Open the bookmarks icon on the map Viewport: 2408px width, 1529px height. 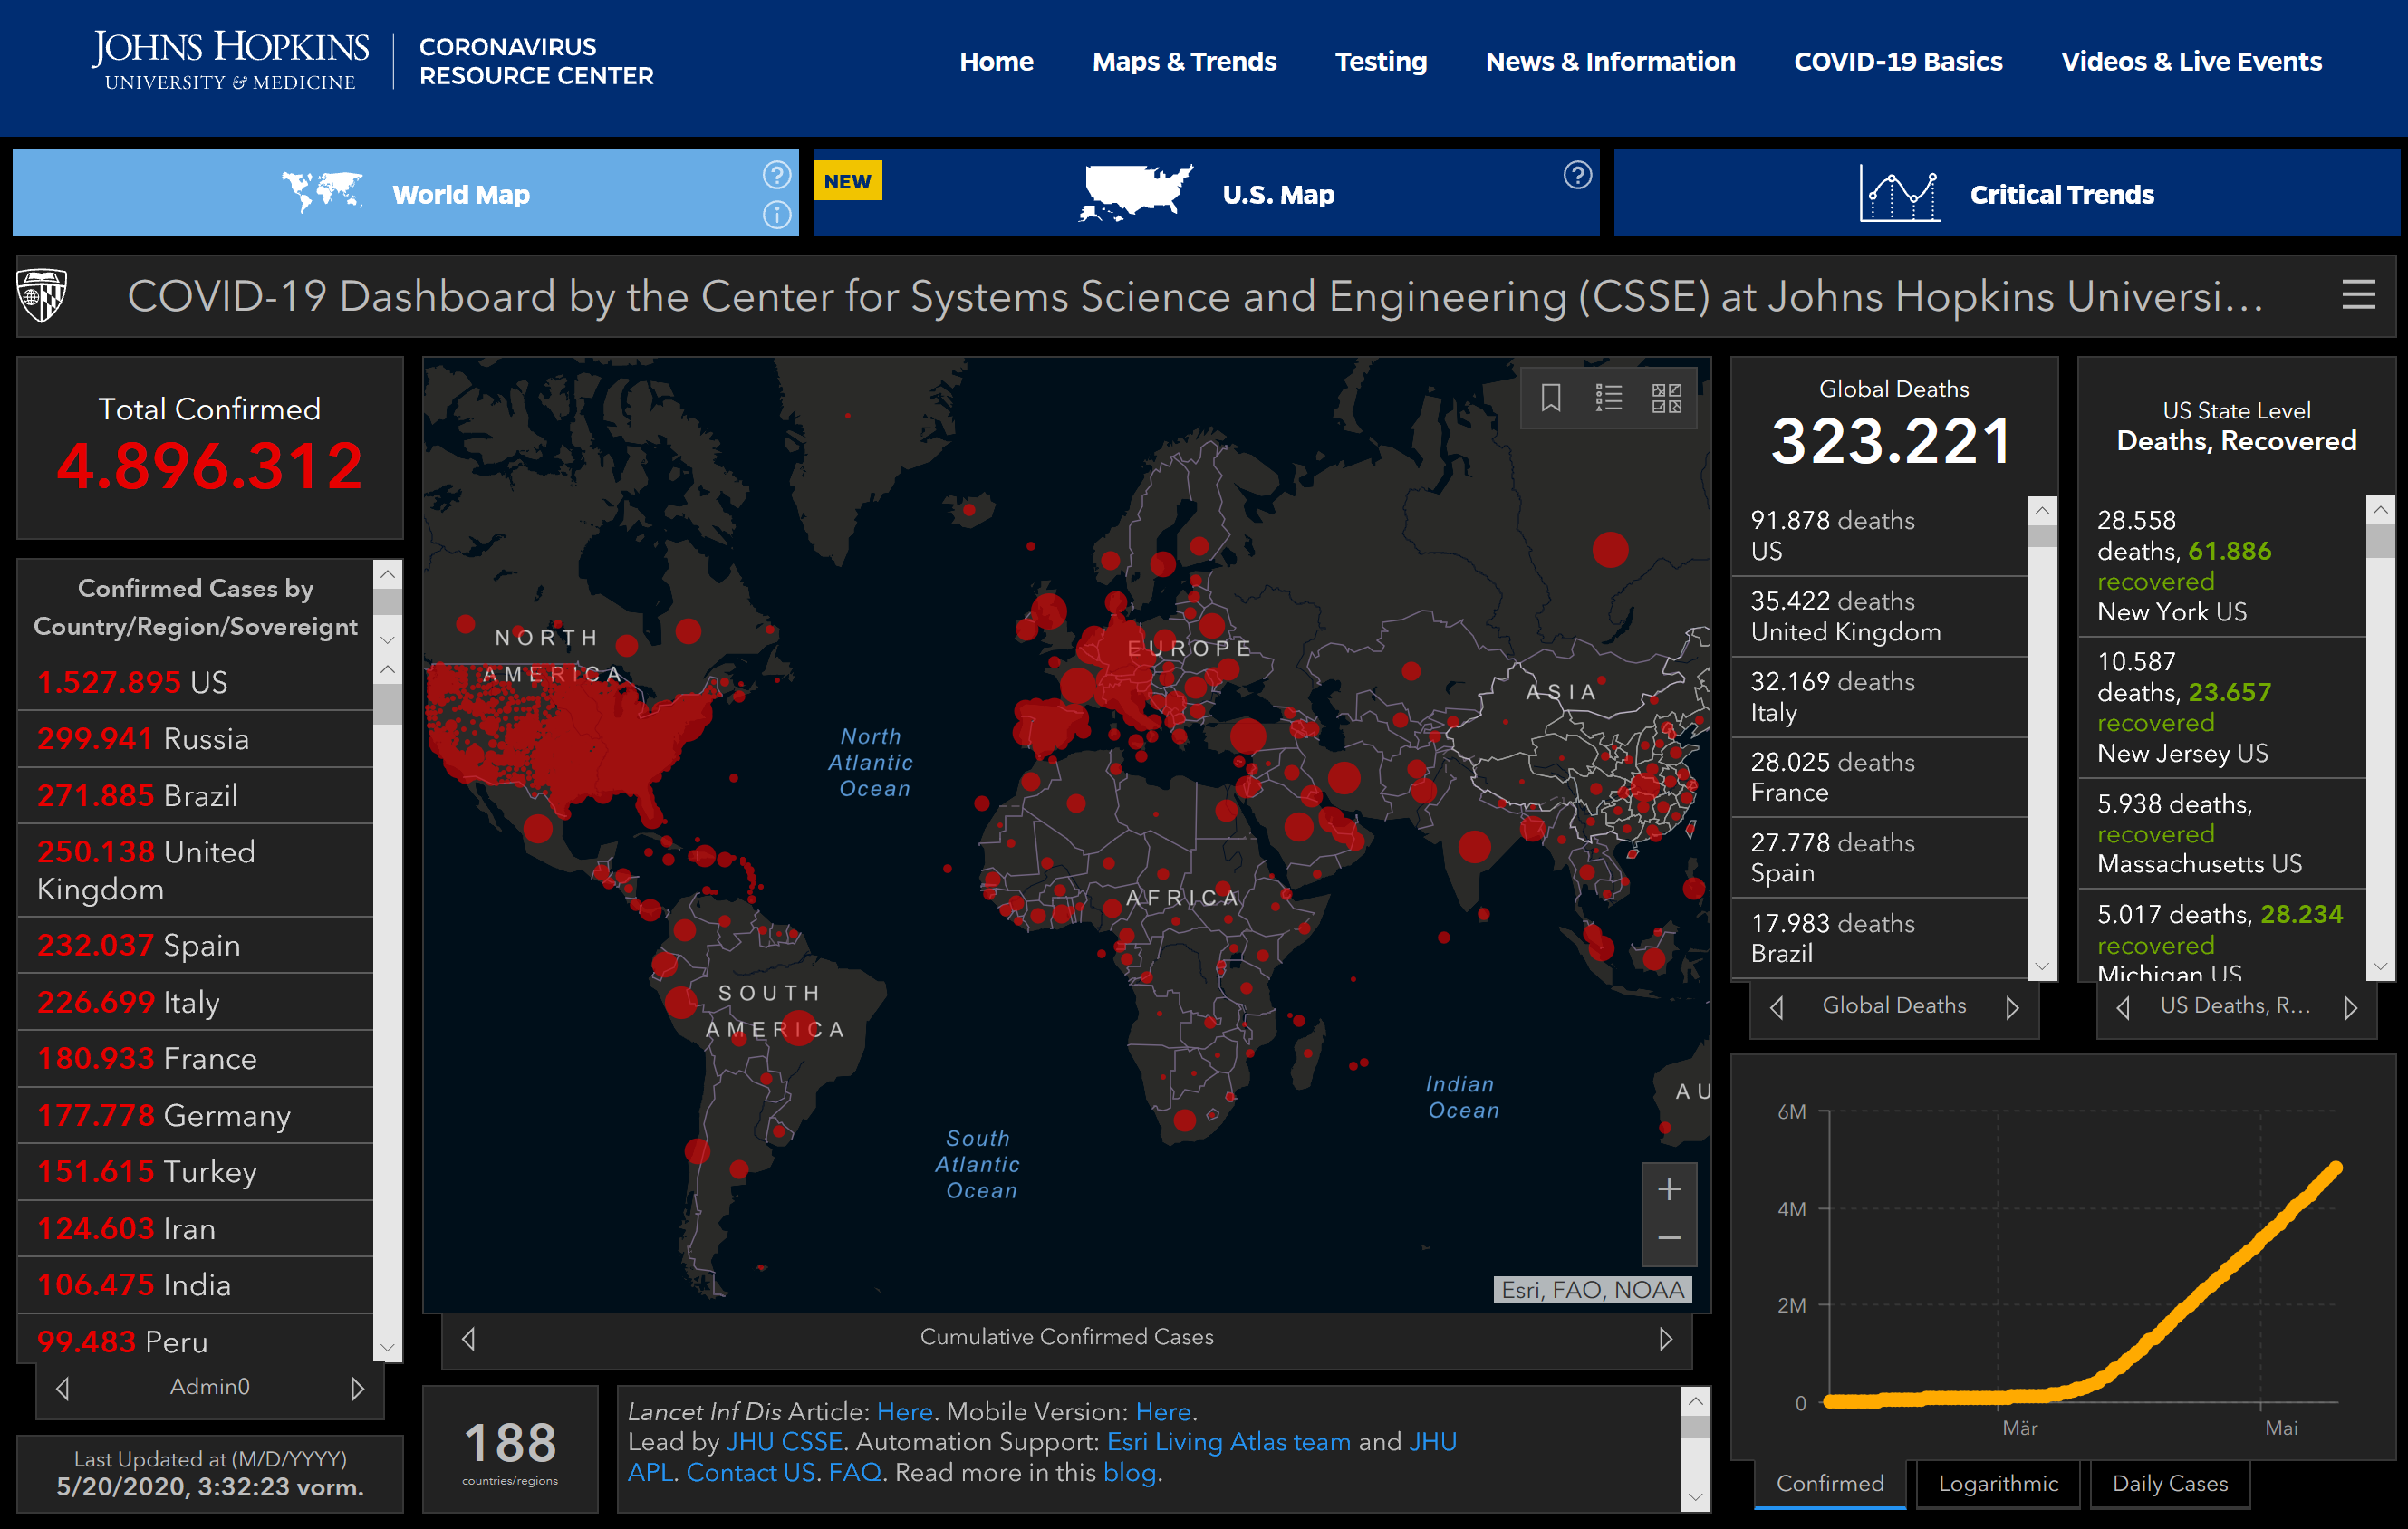[x=1550, y=398]
